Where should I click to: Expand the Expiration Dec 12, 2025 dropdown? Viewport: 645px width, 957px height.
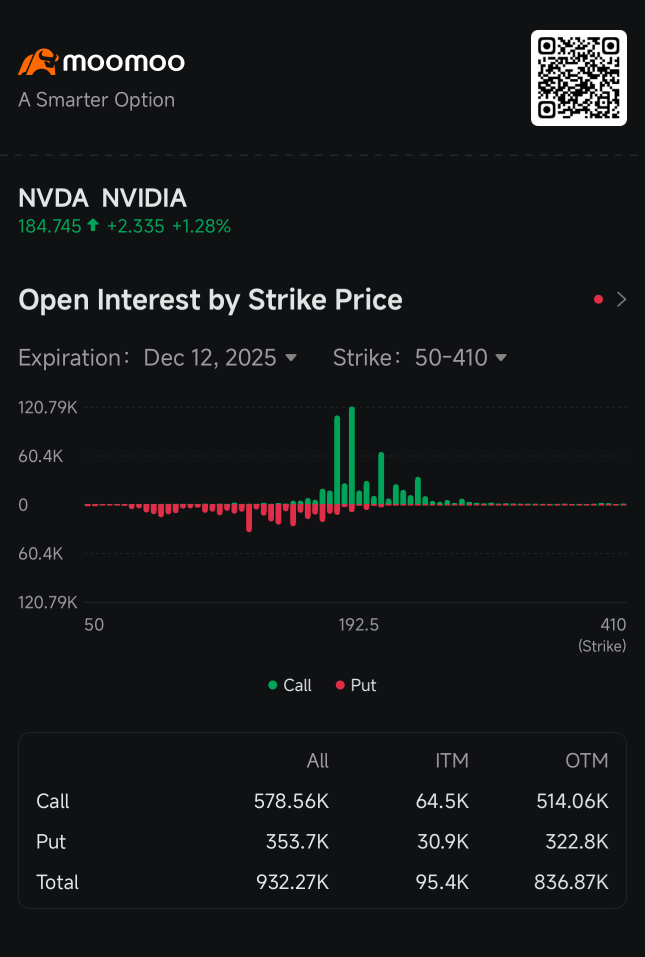220,358
